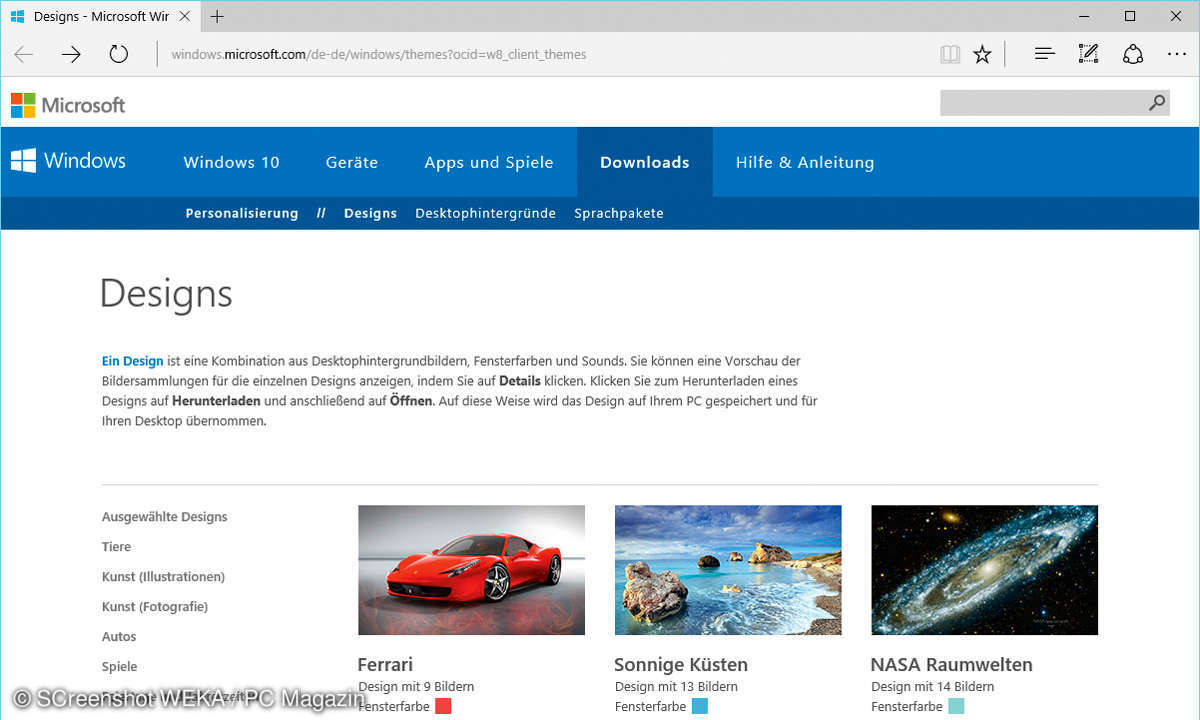Image resolution: width=1200 pixels, height=720 pixels.
Task: Open the Hub three-lines icon
Action: click(x=1044, y=54)
